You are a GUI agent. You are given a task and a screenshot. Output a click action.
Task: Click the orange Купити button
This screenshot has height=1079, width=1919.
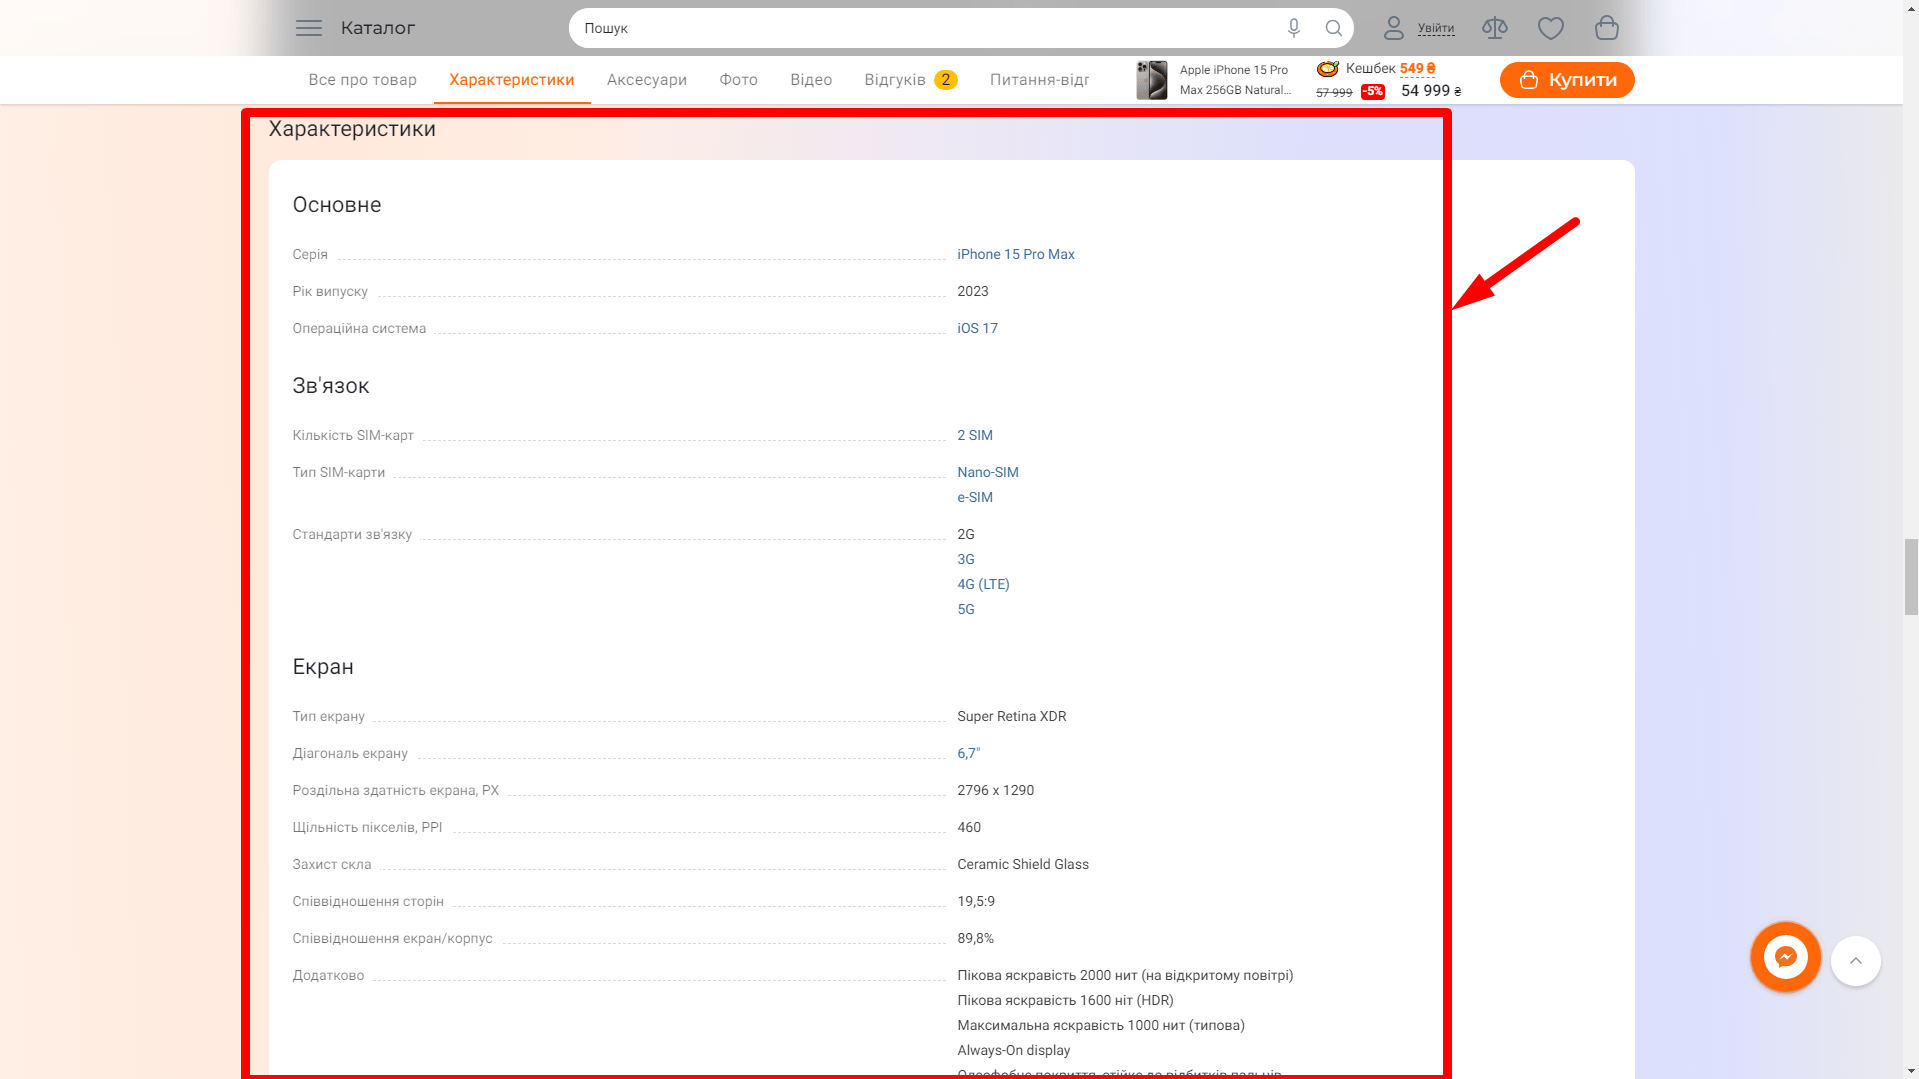click(x=1566, y=80)
